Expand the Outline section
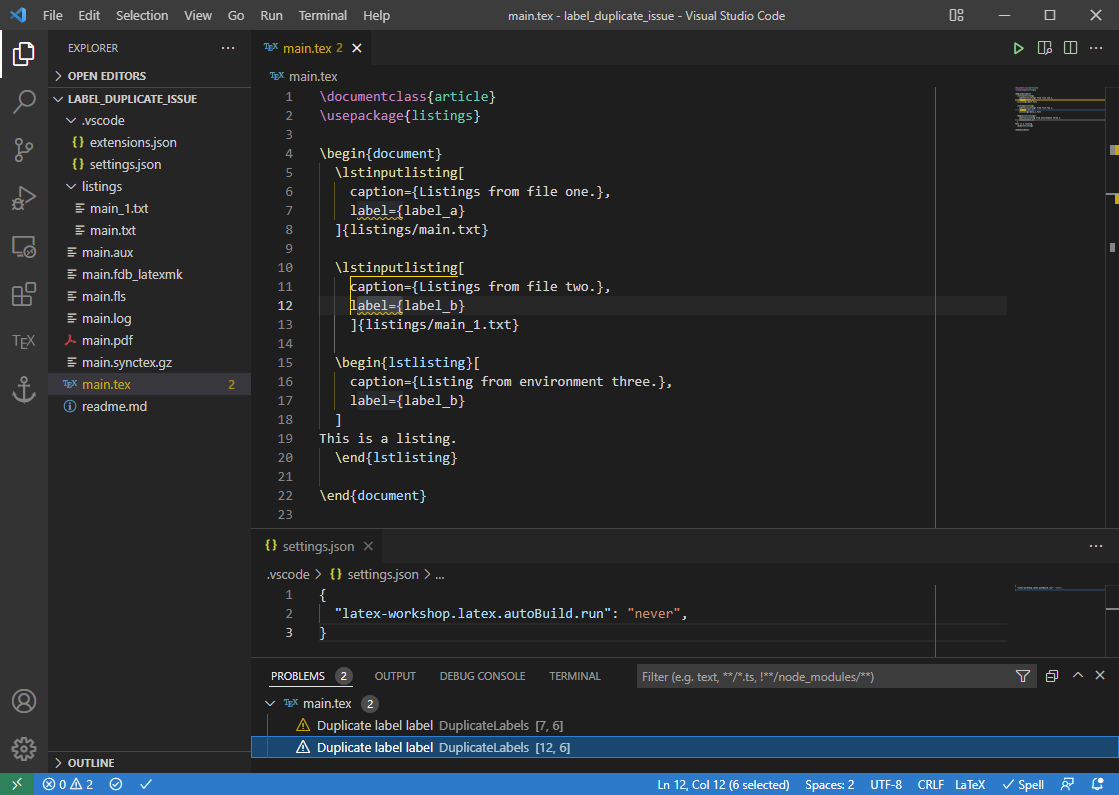 [x=90, y=763]
